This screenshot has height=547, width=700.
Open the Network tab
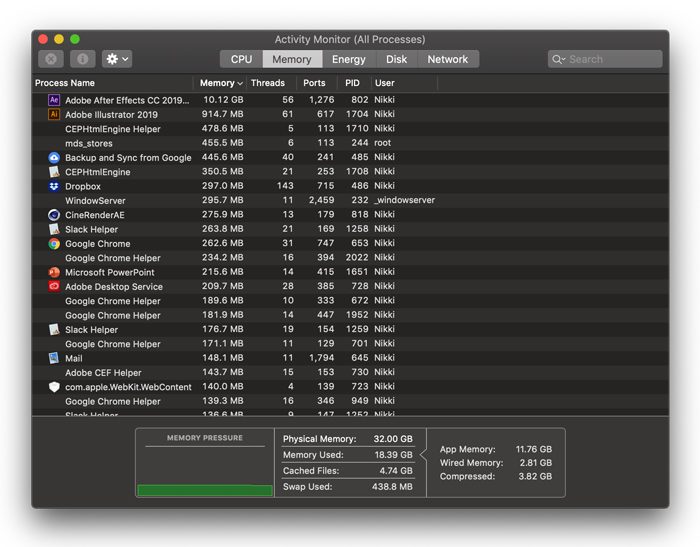(448, 59)
